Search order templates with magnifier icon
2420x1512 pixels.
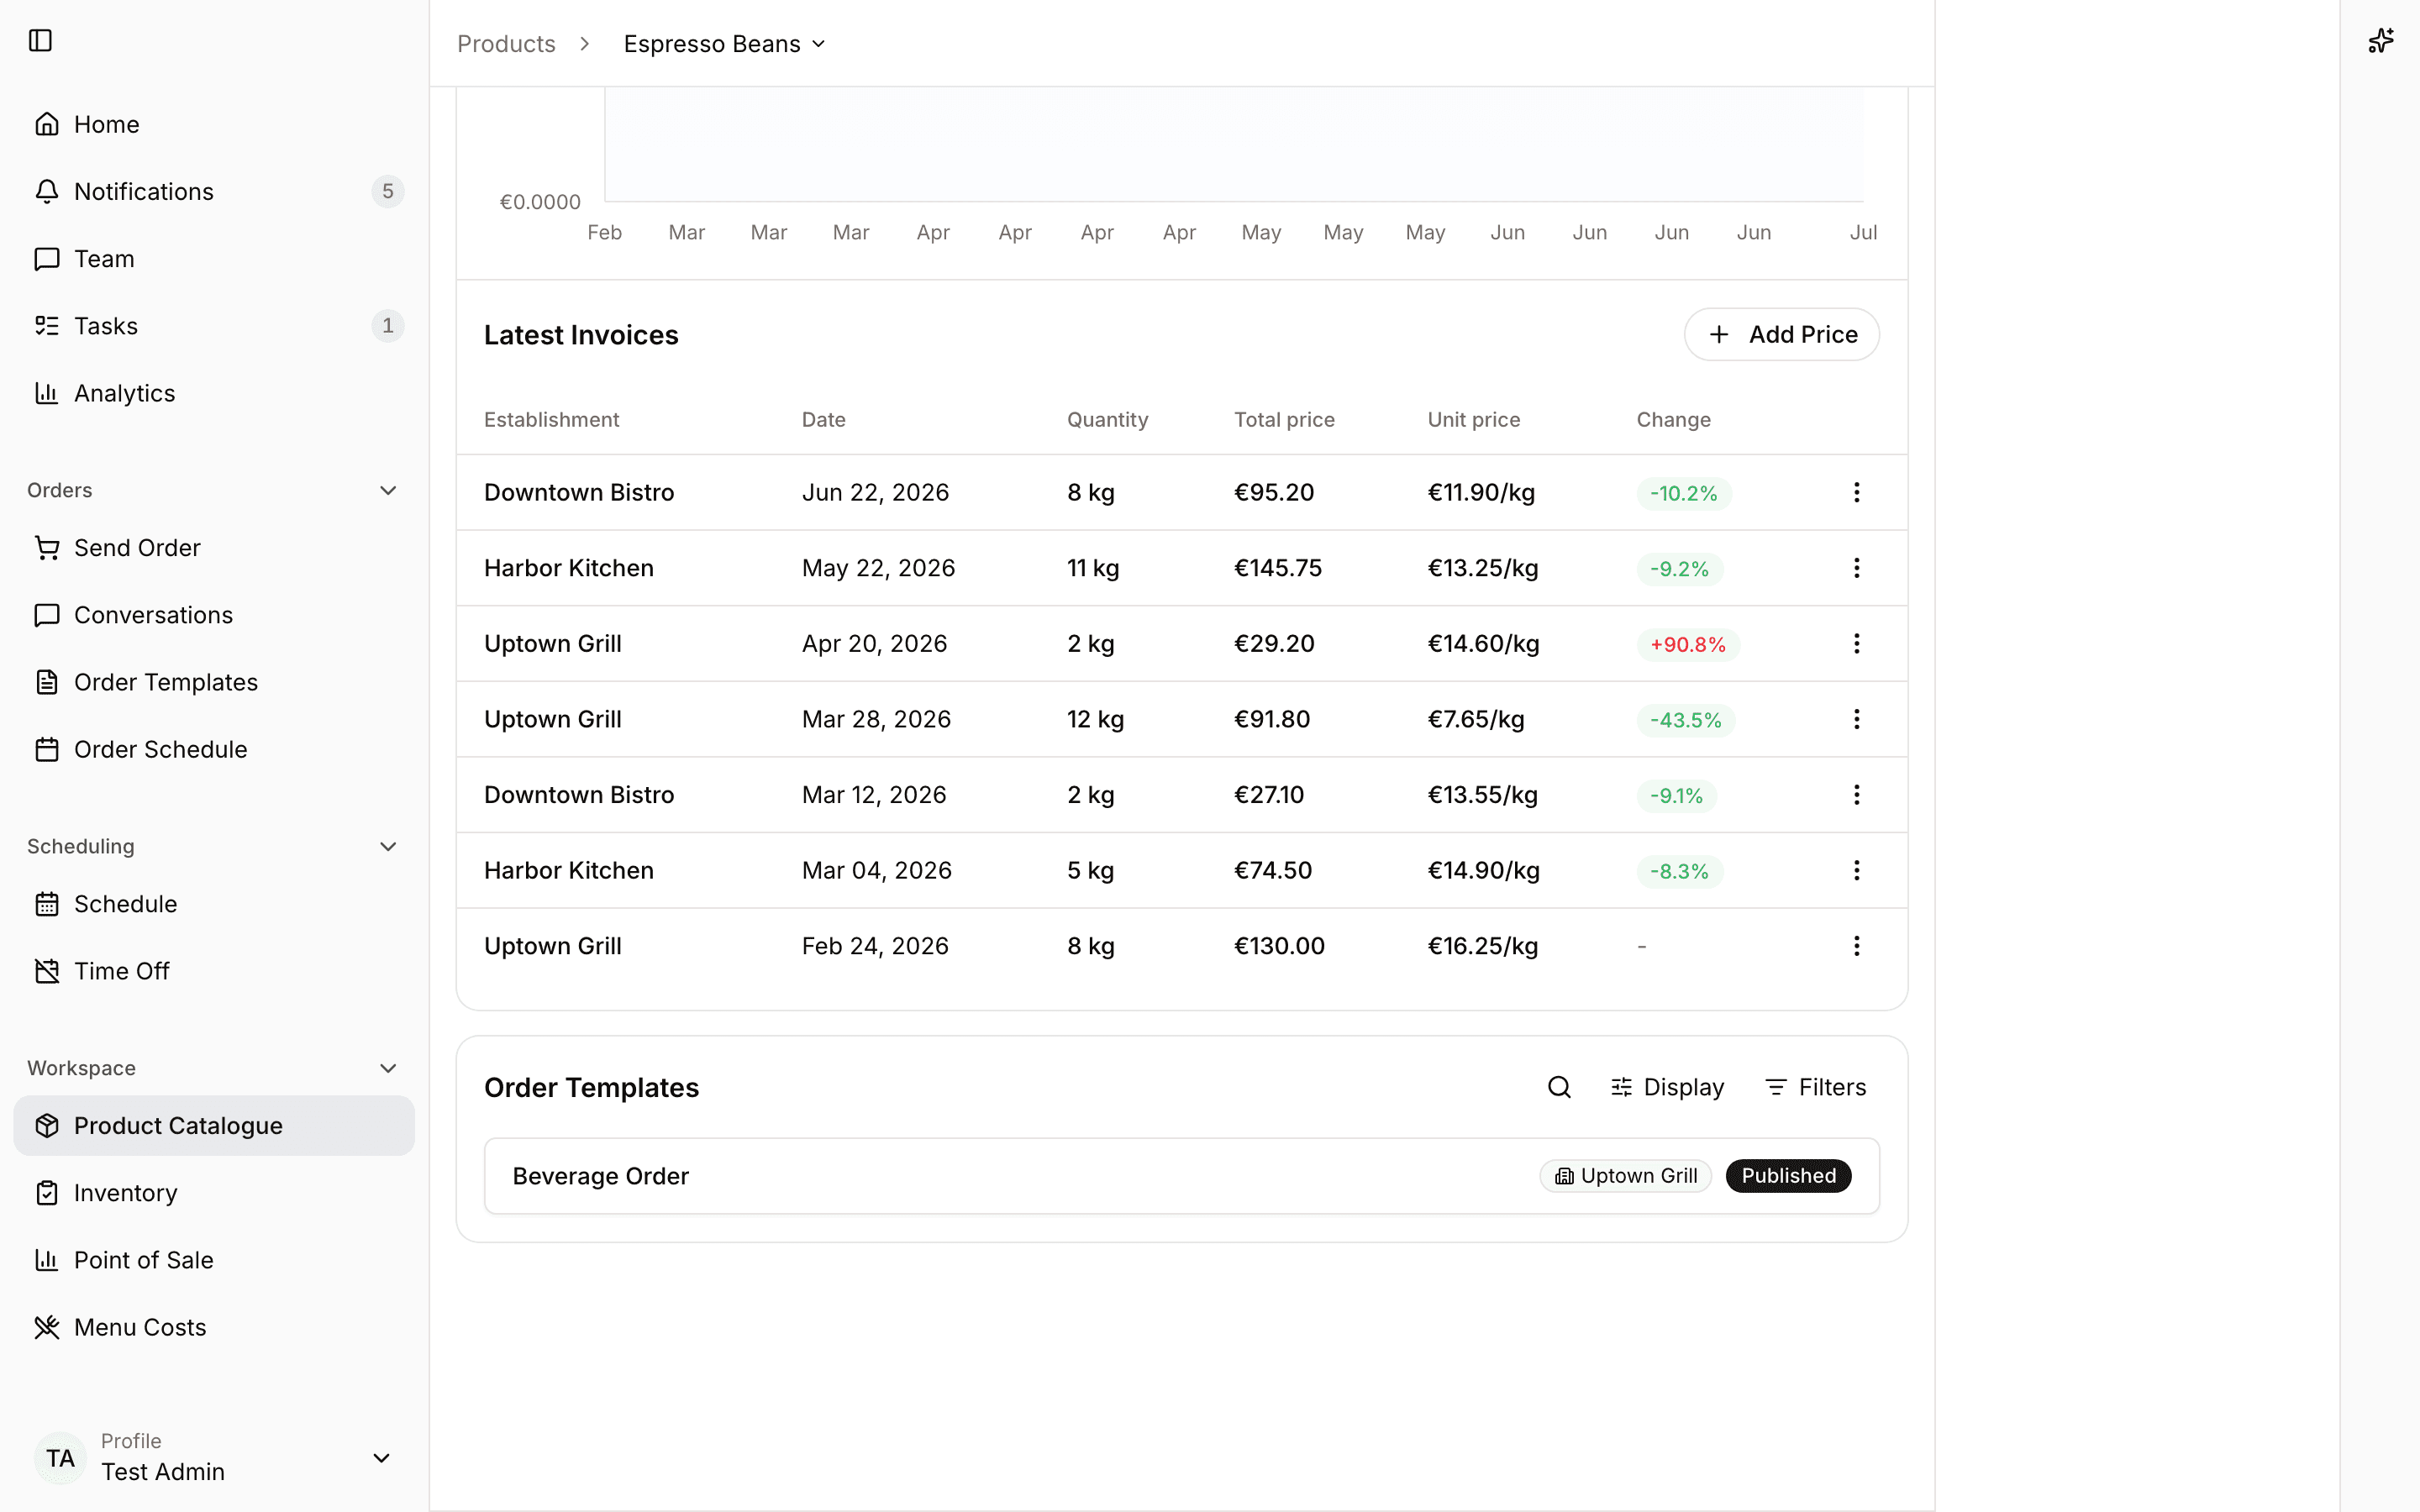pos(1559,1087)
